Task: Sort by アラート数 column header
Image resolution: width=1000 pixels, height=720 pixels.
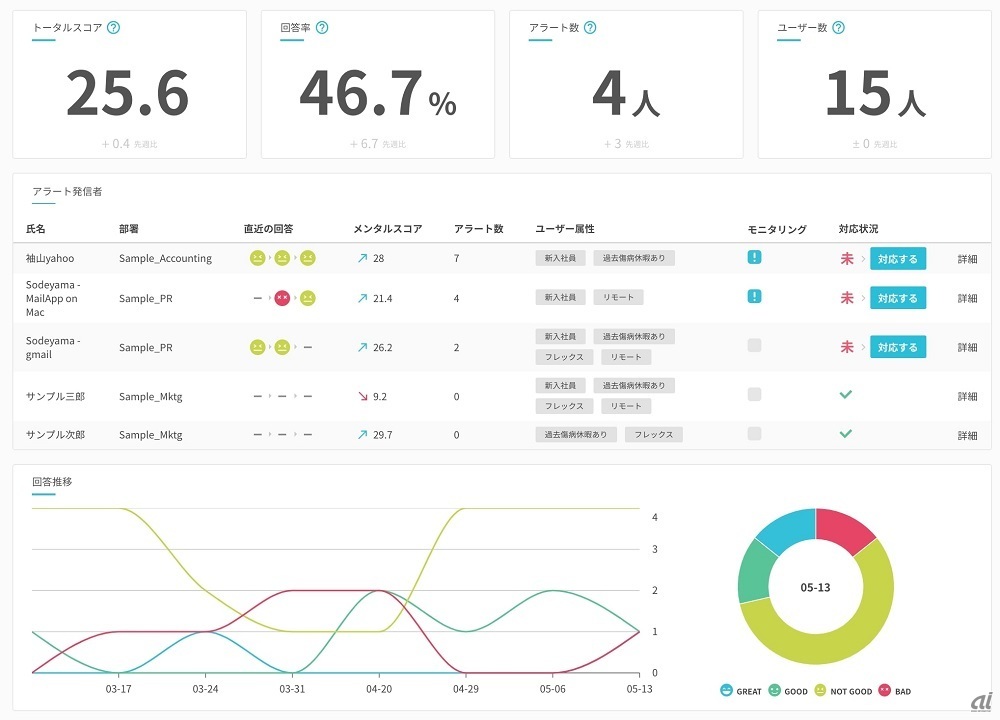Action: tap(477, 229)
